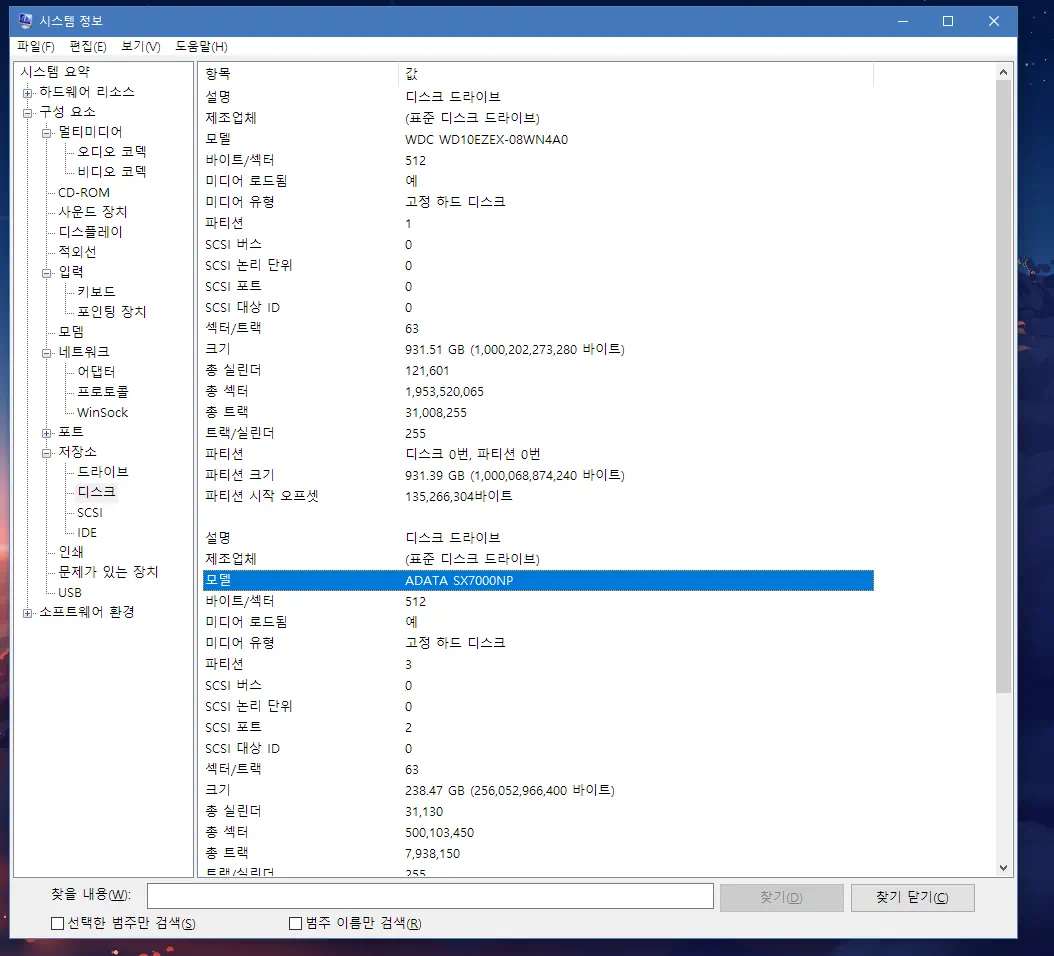This screenshot has height=956, width=1054.
Task: Open the 도움말(H) menu
Action: click(x=201, y=46)
